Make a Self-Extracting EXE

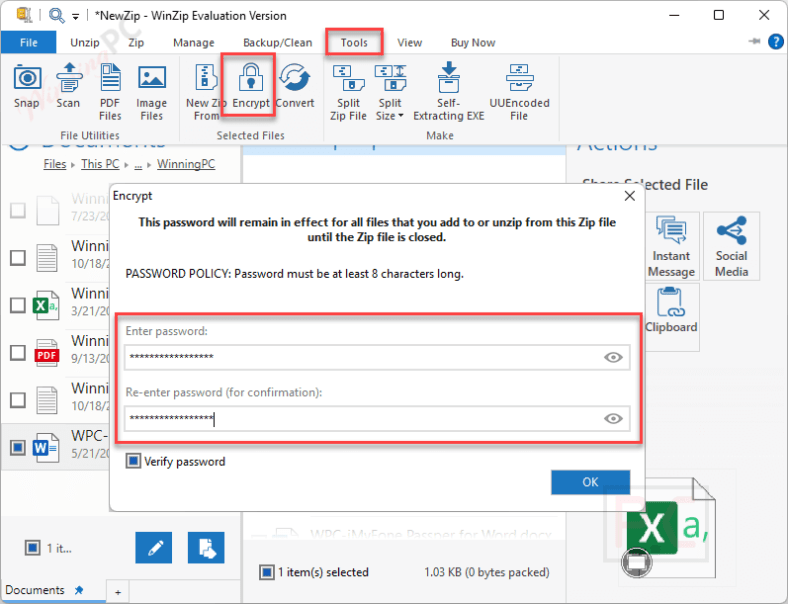(449, 92)
